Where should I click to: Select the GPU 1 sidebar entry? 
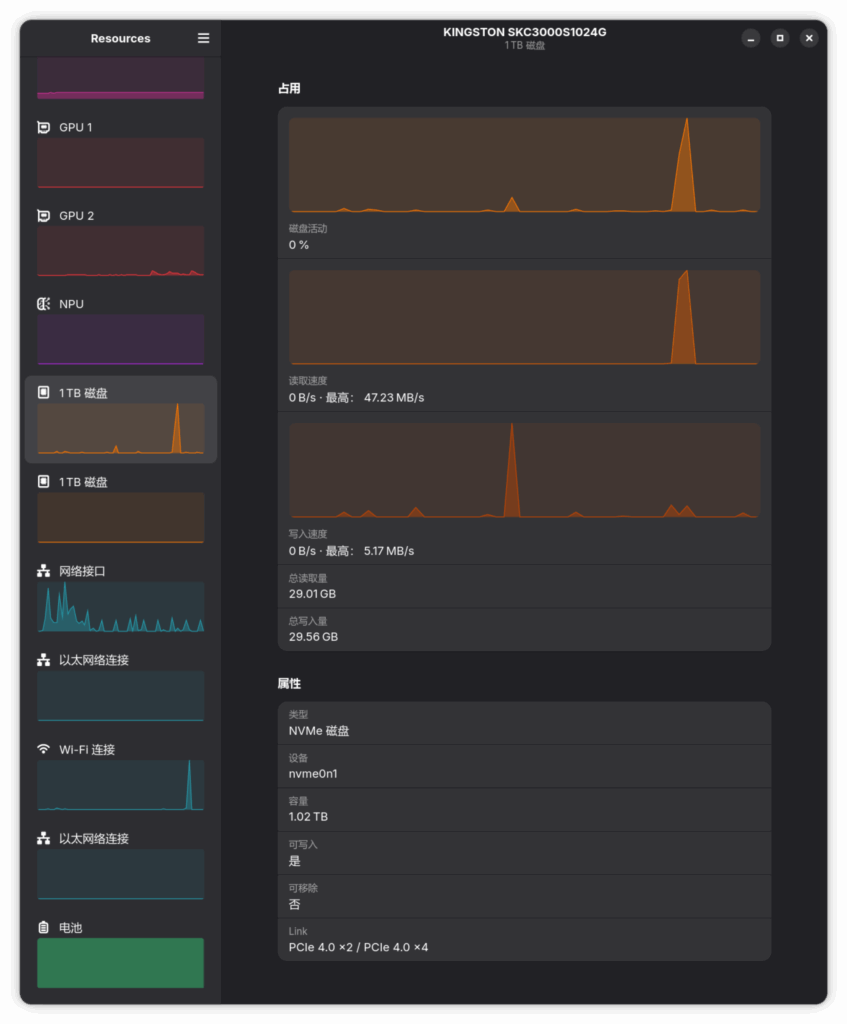[x=120, y=153]
